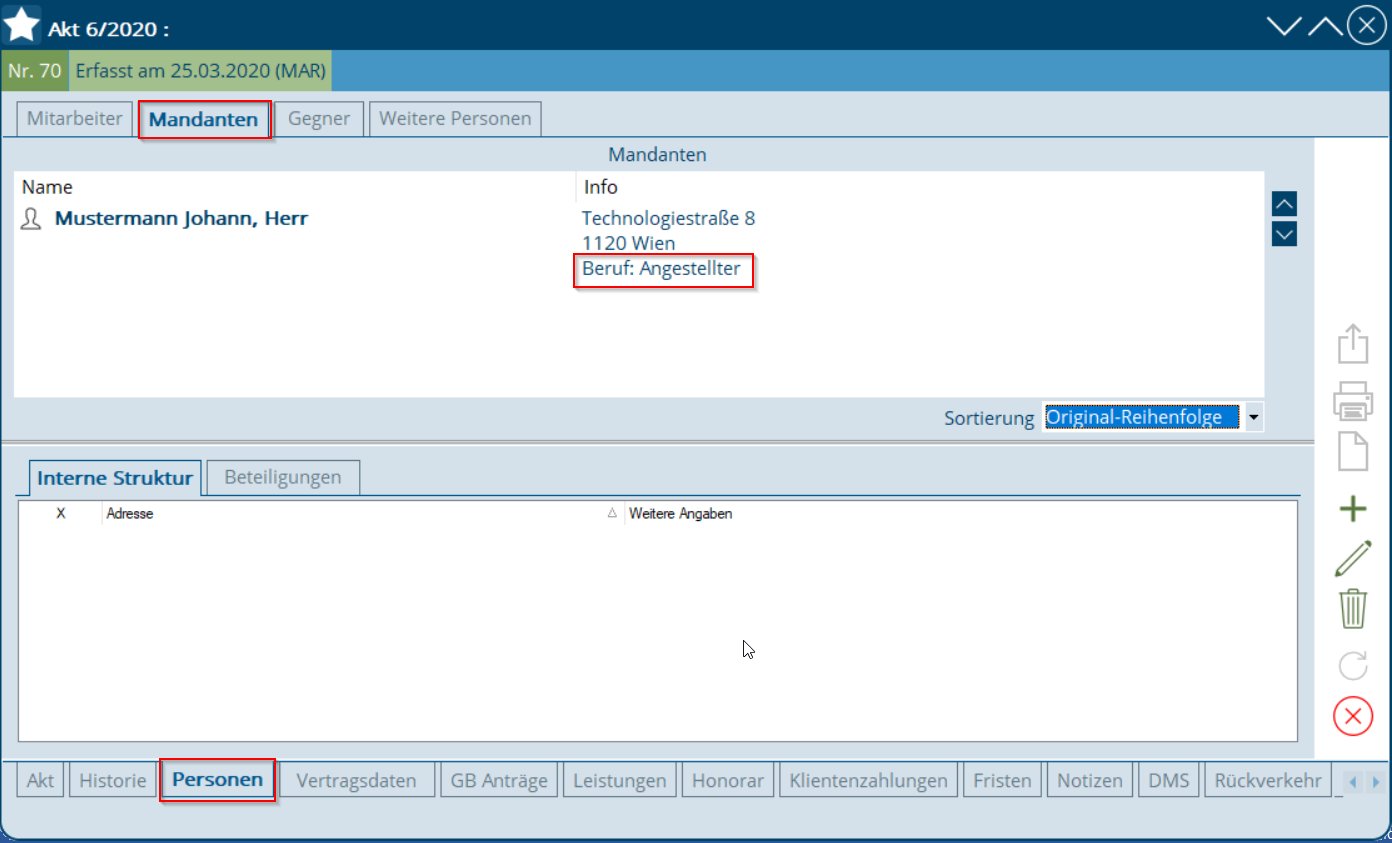Open the Rückverkehr tab

[1268, 780]
